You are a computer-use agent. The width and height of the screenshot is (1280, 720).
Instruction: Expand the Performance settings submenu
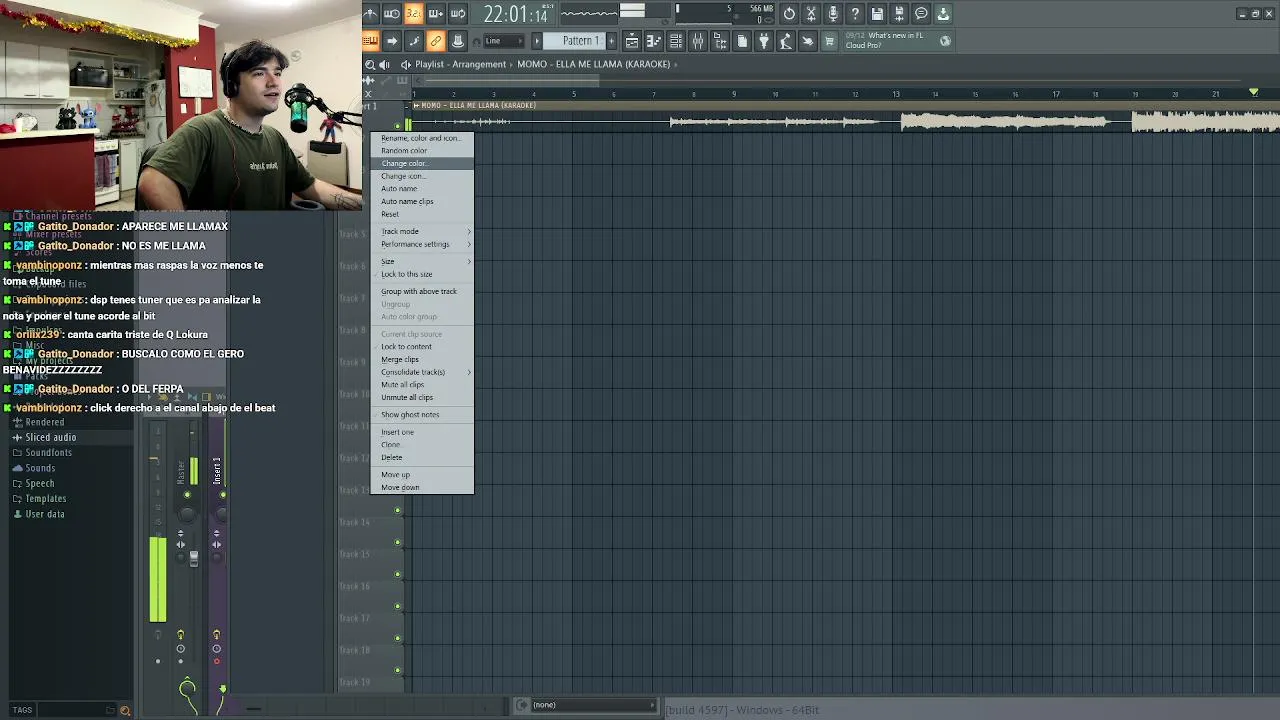pyautogui.click(x=422, y=244)
